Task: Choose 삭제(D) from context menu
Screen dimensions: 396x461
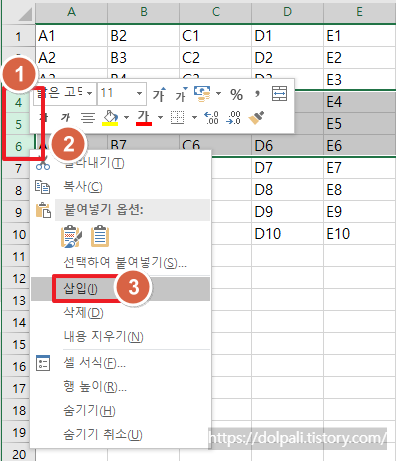Action: (121, 313)
